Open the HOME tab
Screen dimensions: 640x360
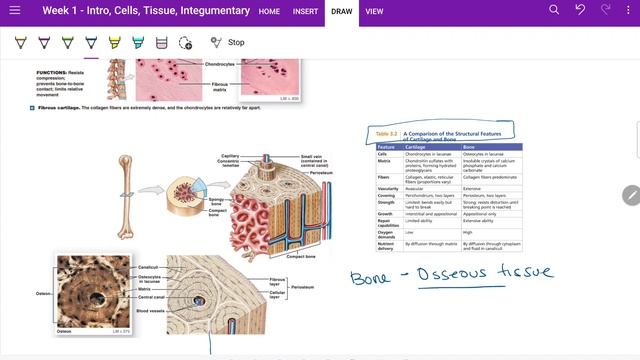(x=269, y=12)
